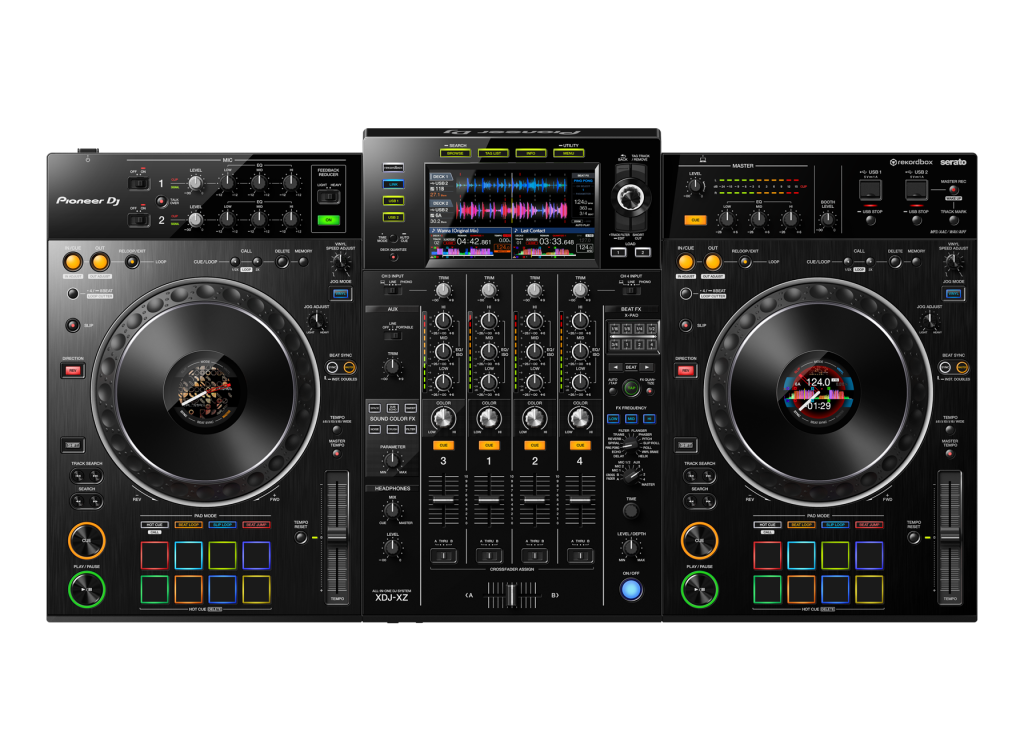This screenshot has width=1024, height=752.
Task: Enable headphone CUE for channel 3
Action: (x=443, y=445)
